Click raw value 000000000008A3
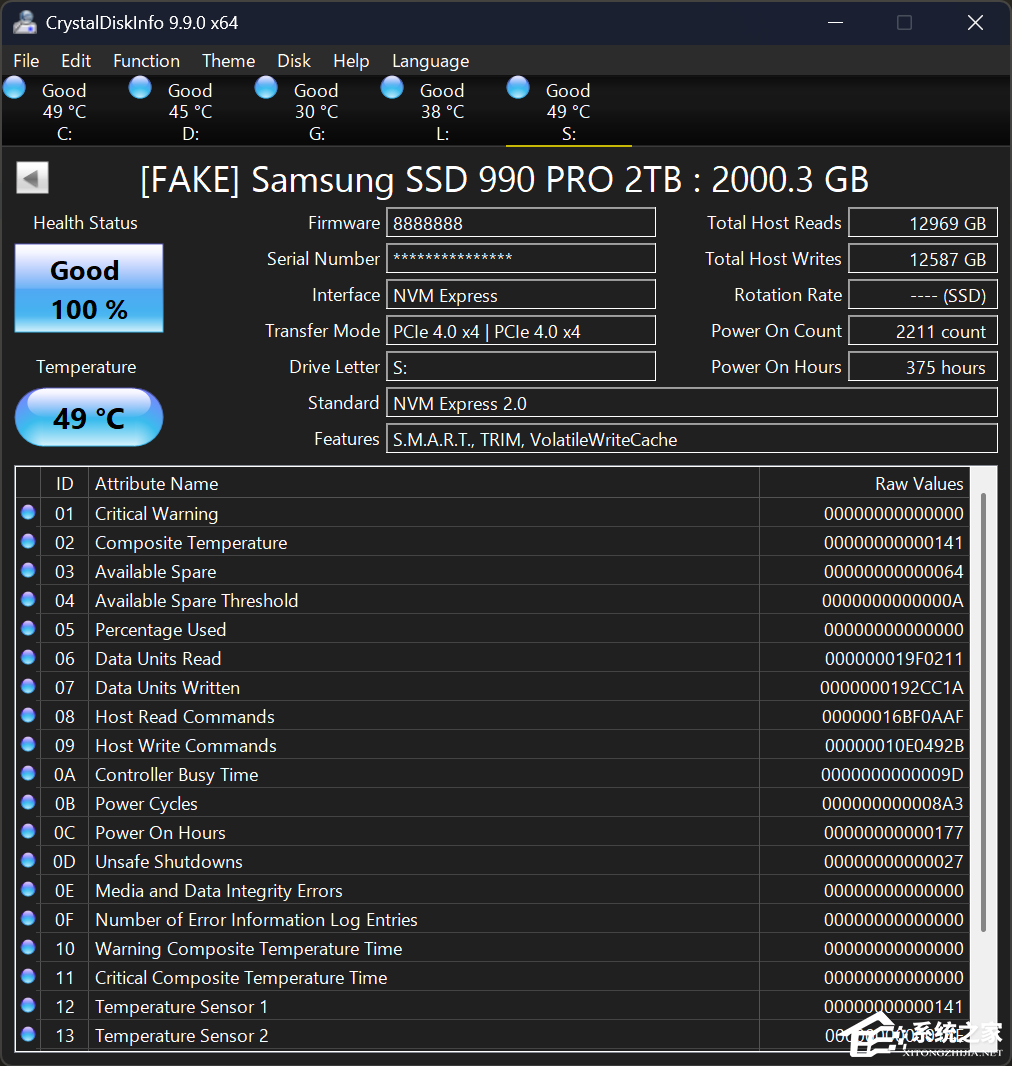Viewport: 1012px width, 1066px height. [892, 804]
